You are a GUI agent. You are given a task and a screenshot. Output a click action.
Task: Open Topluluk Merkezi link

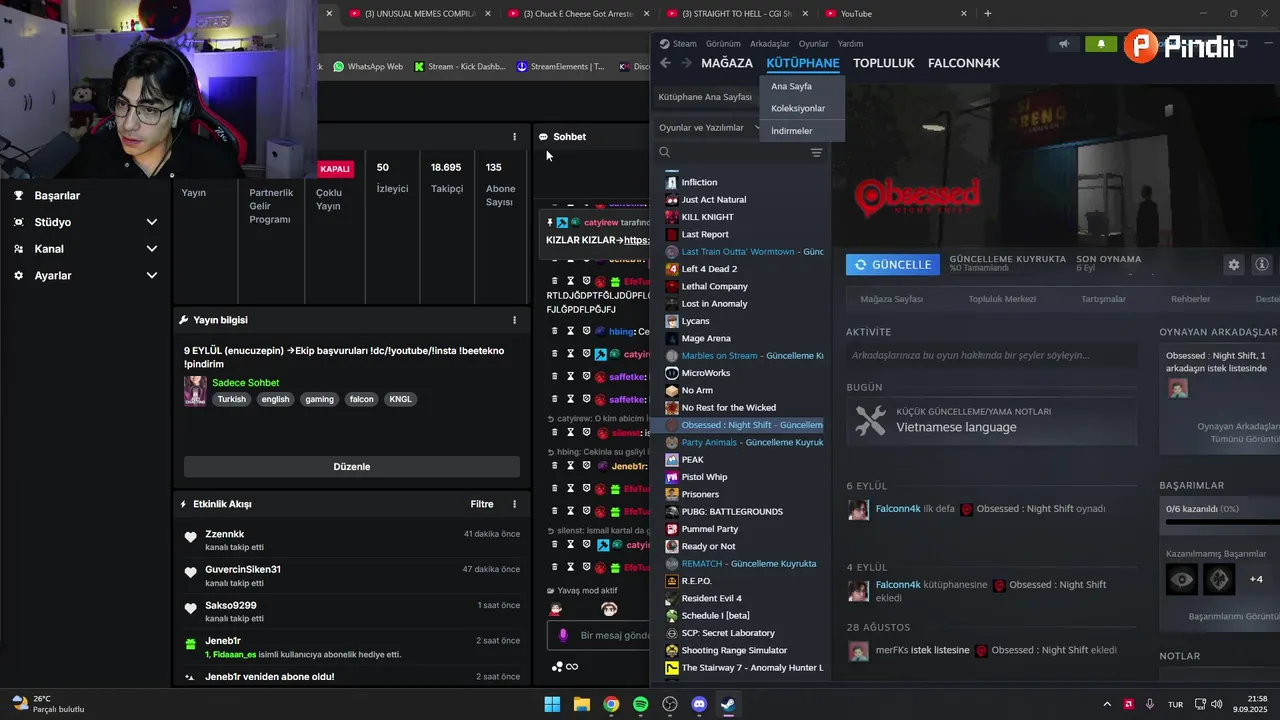click(x=1002, y=299)
